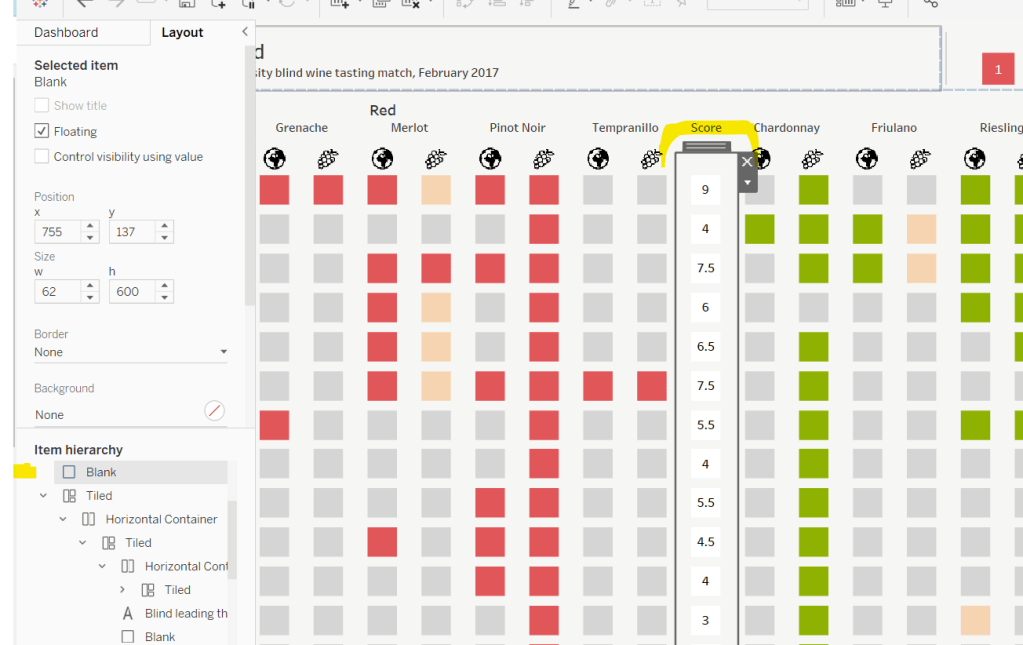Open the Background color picker swatch

214,410
